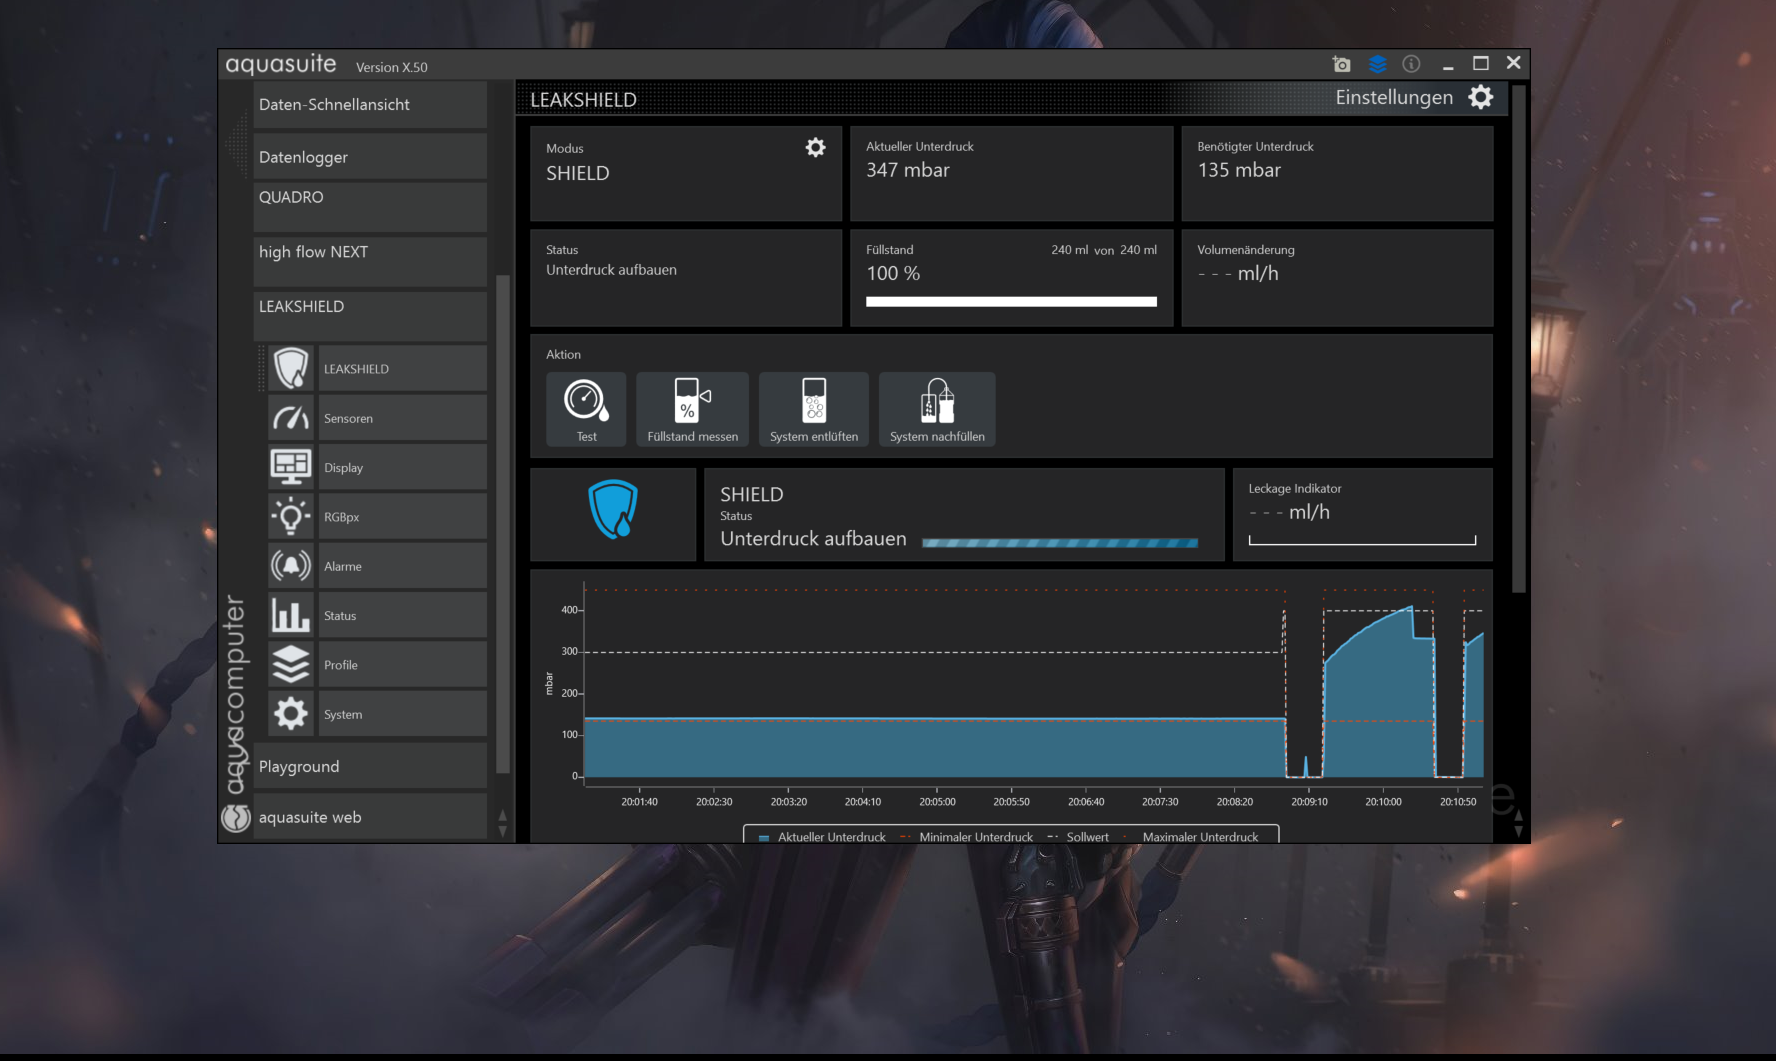
Task: Maximize the aquasuite window
Action: (1481, 63)
